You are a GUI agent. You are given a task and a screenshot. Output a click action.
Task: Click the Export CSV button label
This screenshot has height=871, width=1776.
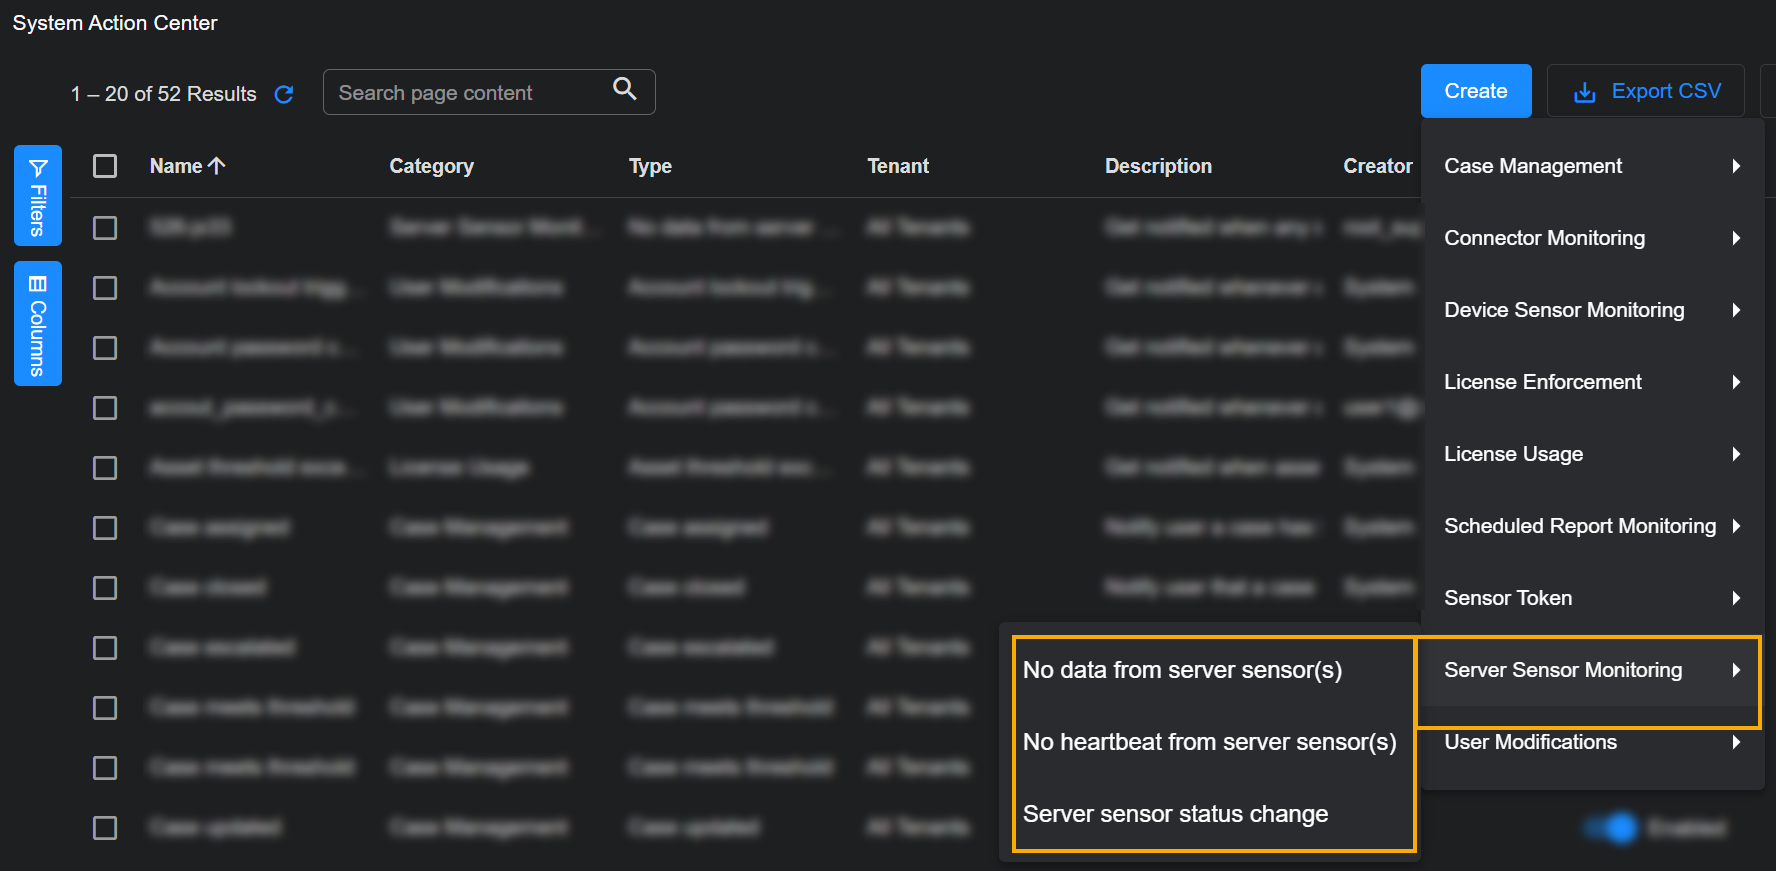1666,91
